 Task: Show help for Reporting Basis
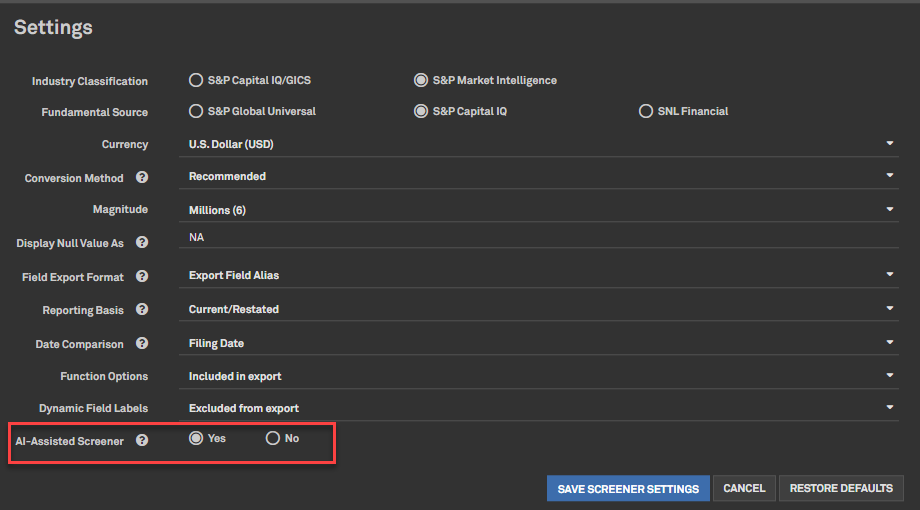click(142, 310)
